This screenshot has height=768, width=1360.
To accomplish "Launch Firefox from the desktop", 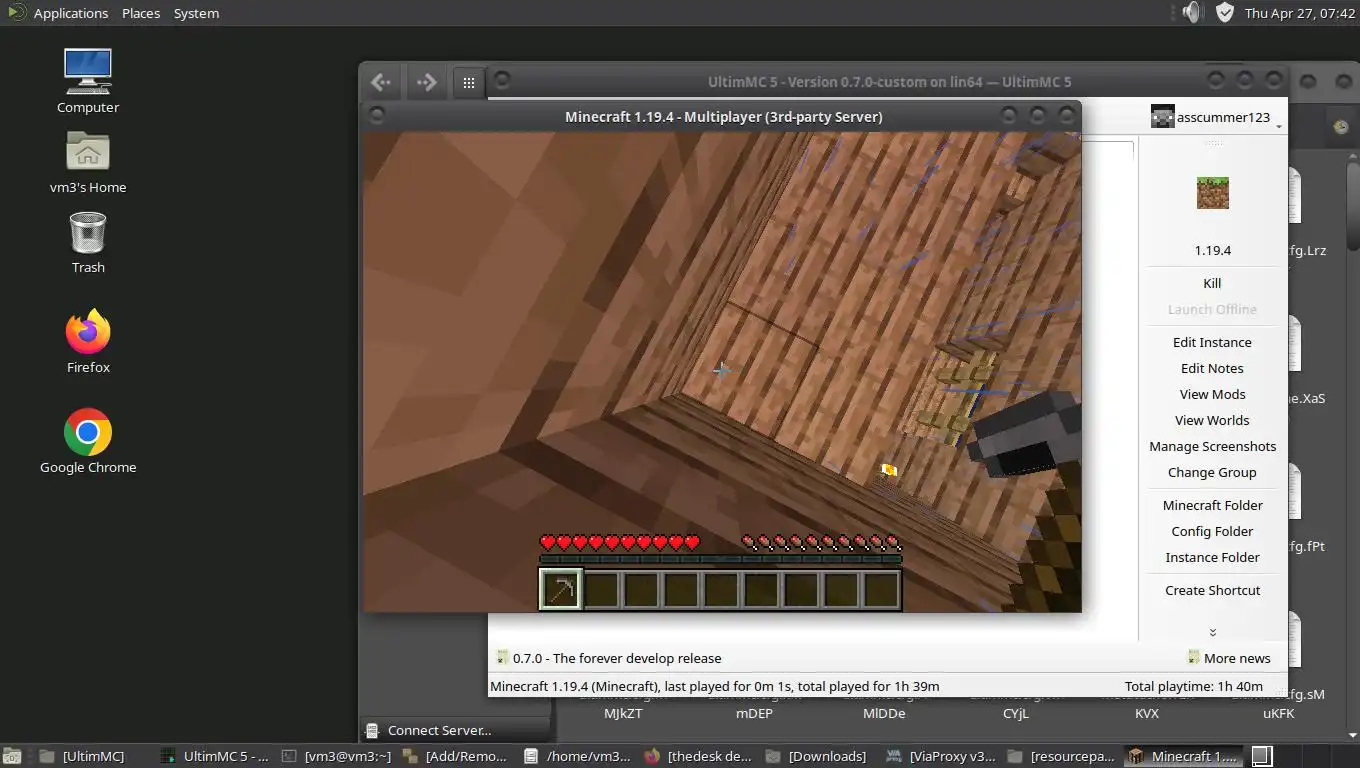I will (88, 332).
